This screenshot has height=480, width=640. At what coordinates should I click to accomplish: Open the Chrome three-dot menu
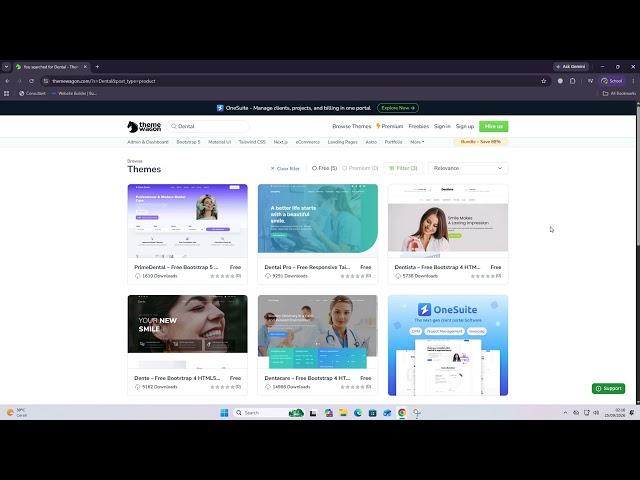pos(633,81)
